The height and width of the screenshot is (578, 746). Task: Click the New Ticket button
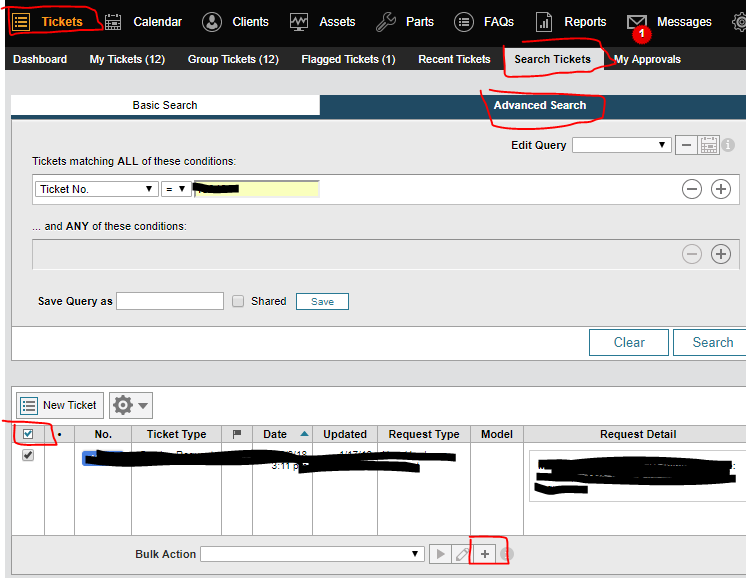(60, 405)
